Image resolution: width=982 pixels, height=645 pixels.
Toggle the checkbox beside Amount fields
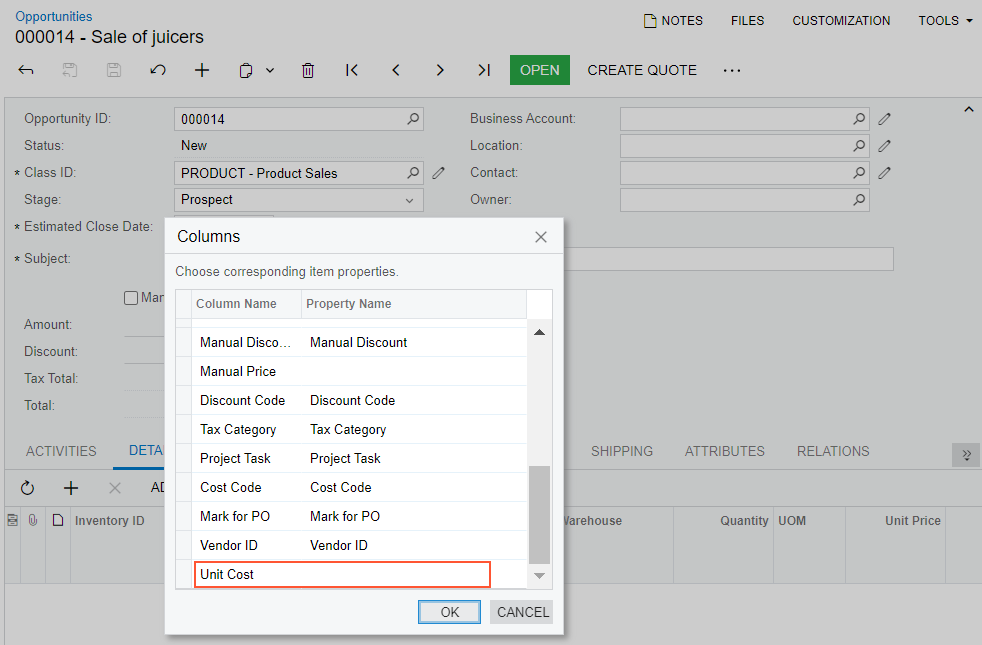pyautogui.click(x=131, y=298)
